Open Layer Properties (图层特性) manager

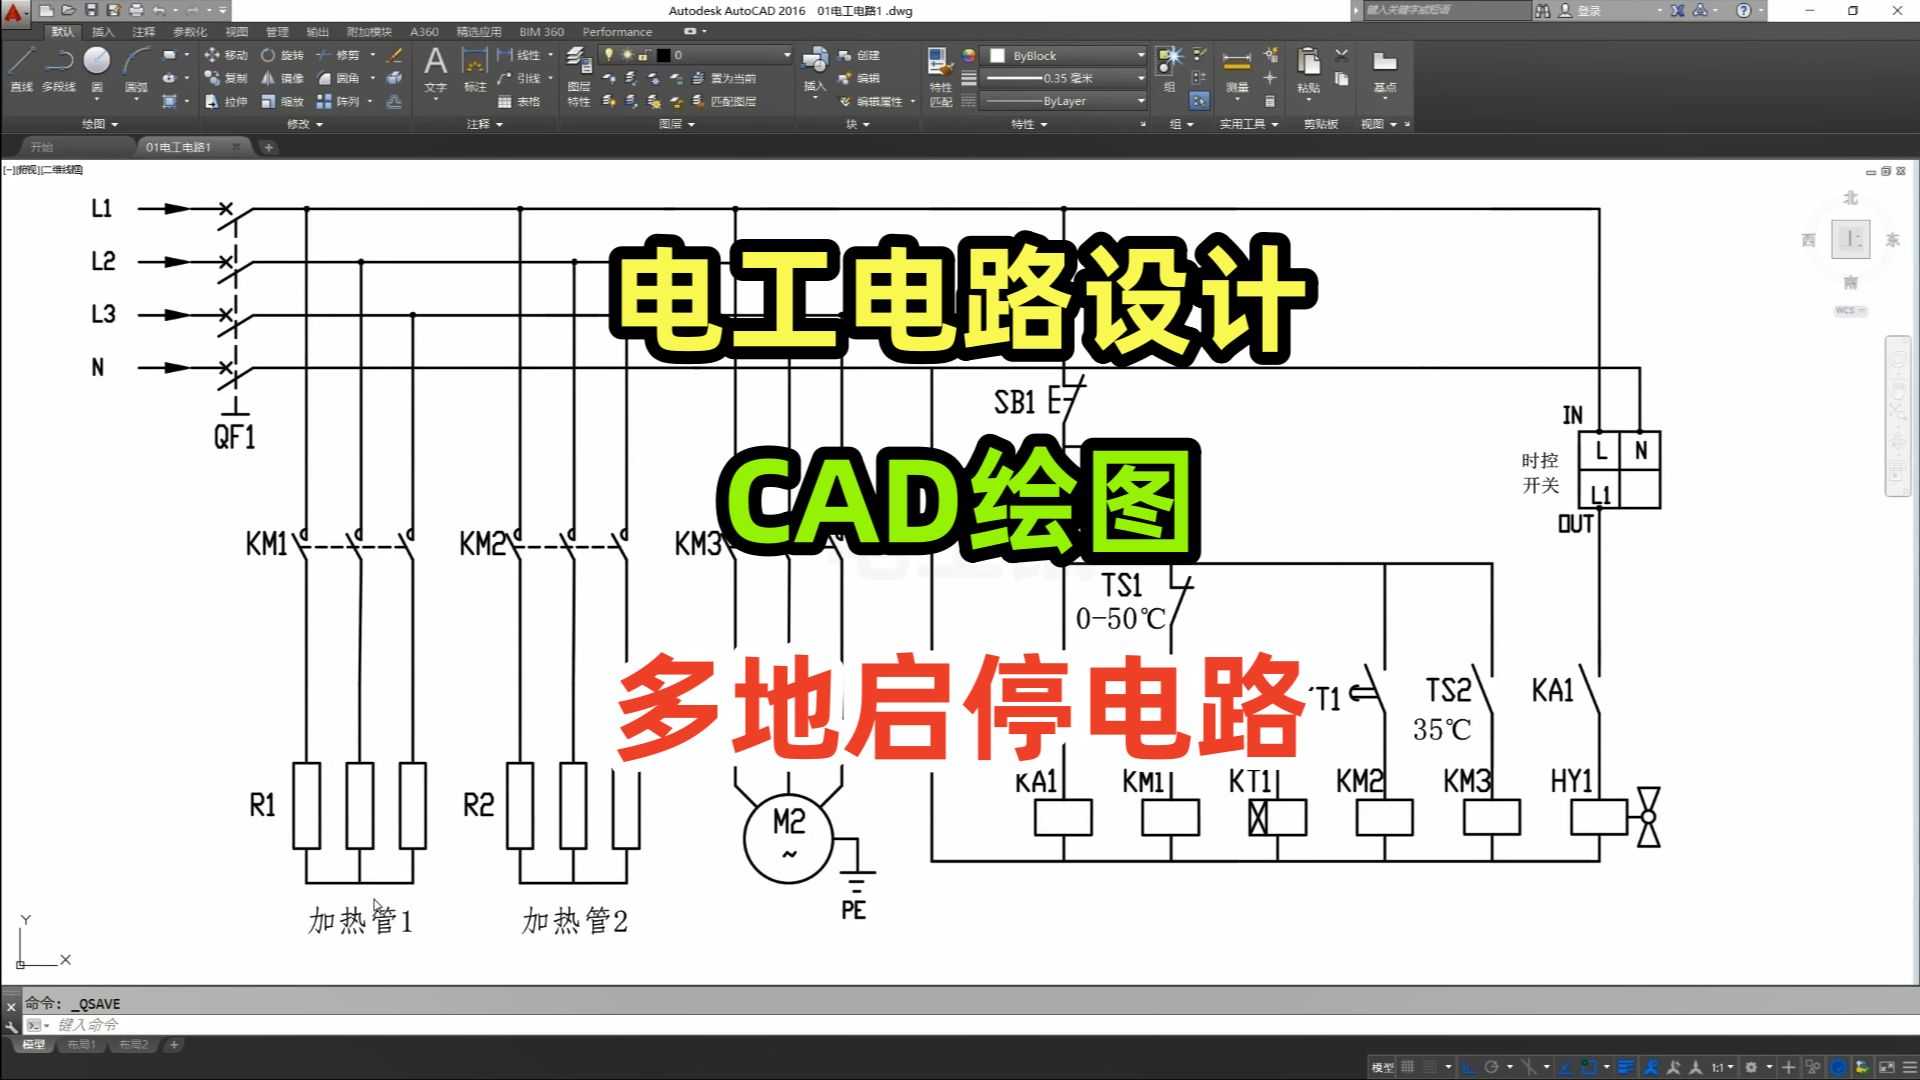pos(578,76)
